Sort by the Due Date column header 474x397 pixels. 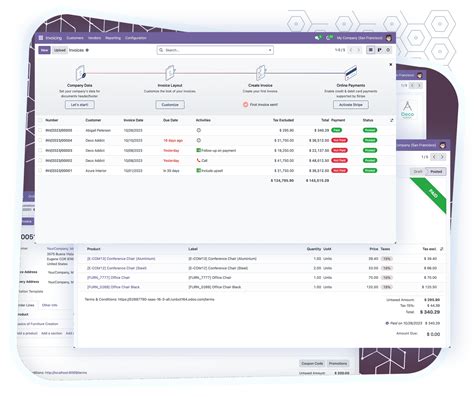coord(170,120)
